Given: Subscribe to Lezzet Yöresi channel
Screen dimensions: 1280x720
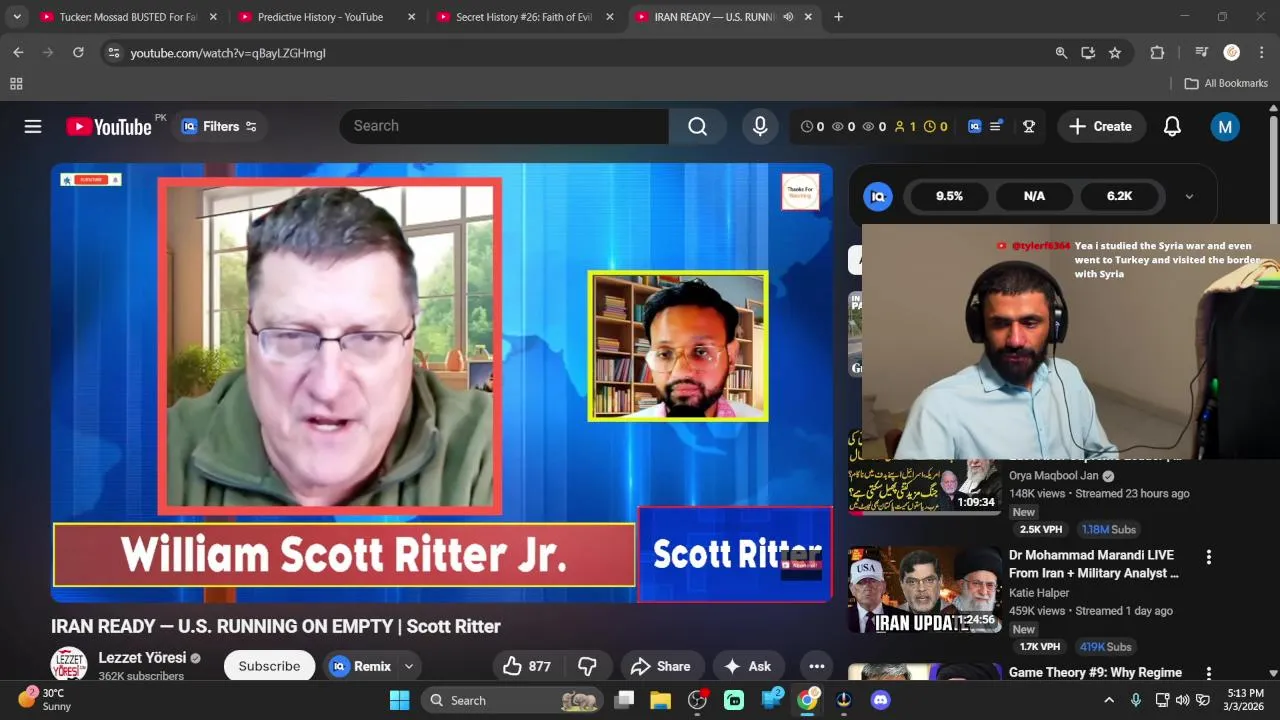Looking at the screenshot, I should coord(269,666).
